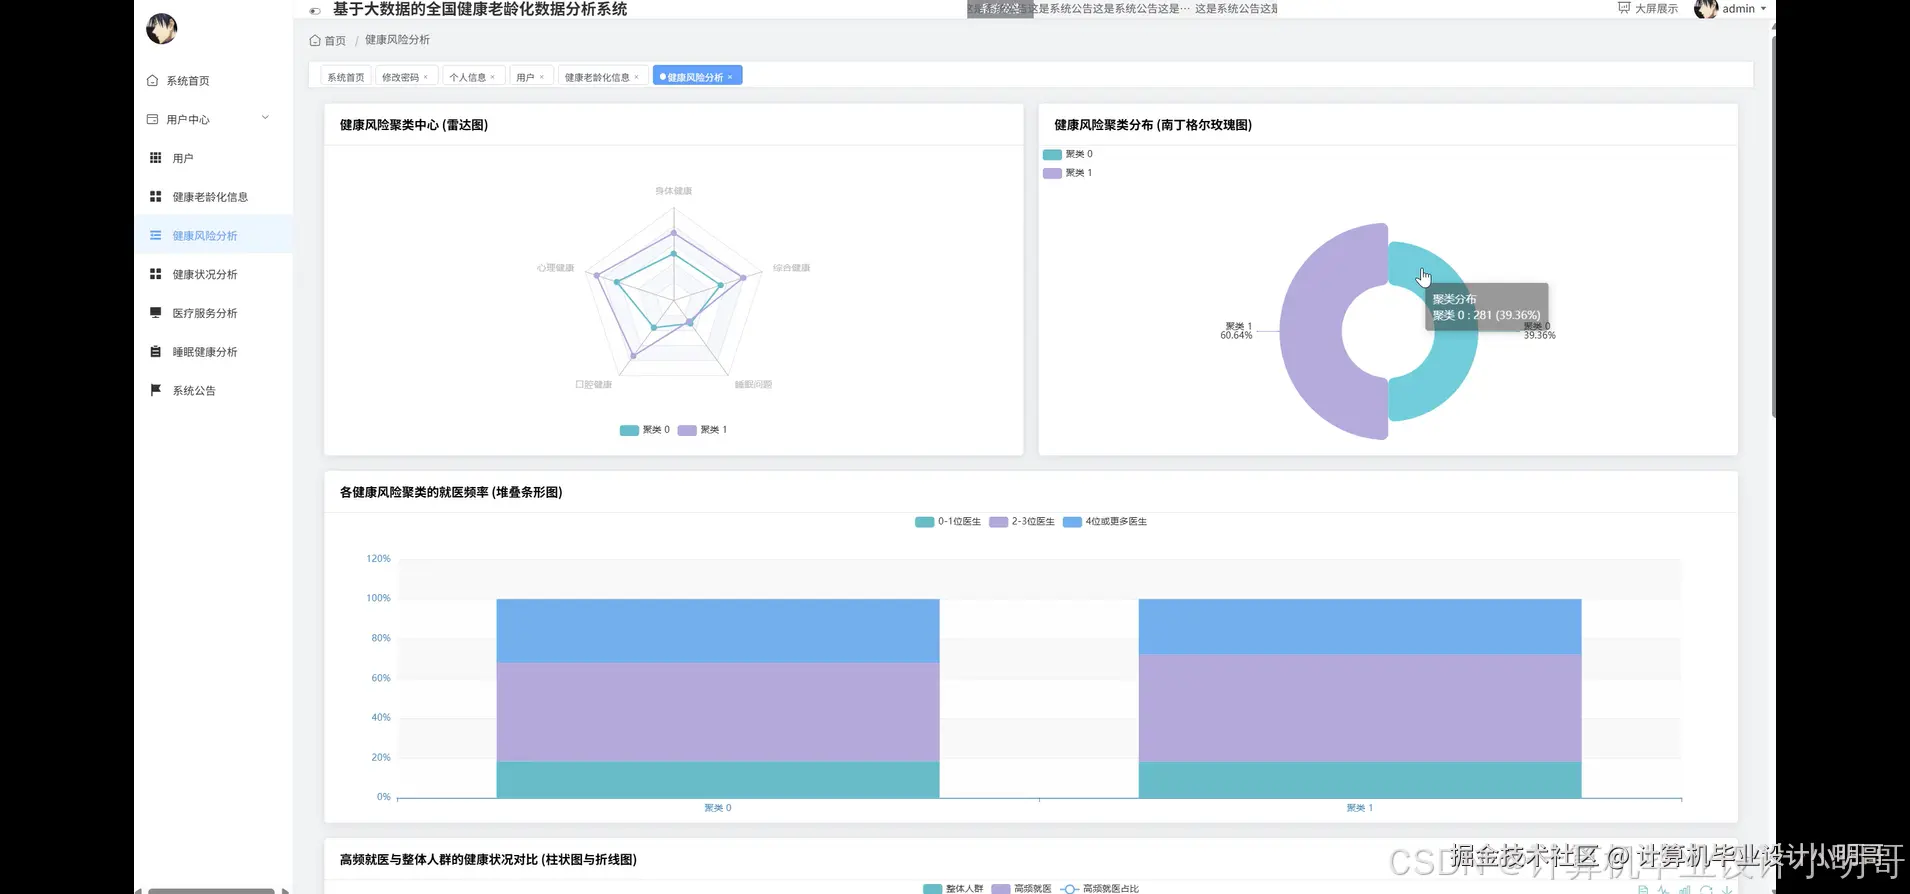
Task: Toggle 聚类 0 legend in the radar chart
Action: [x=645, y=430]
